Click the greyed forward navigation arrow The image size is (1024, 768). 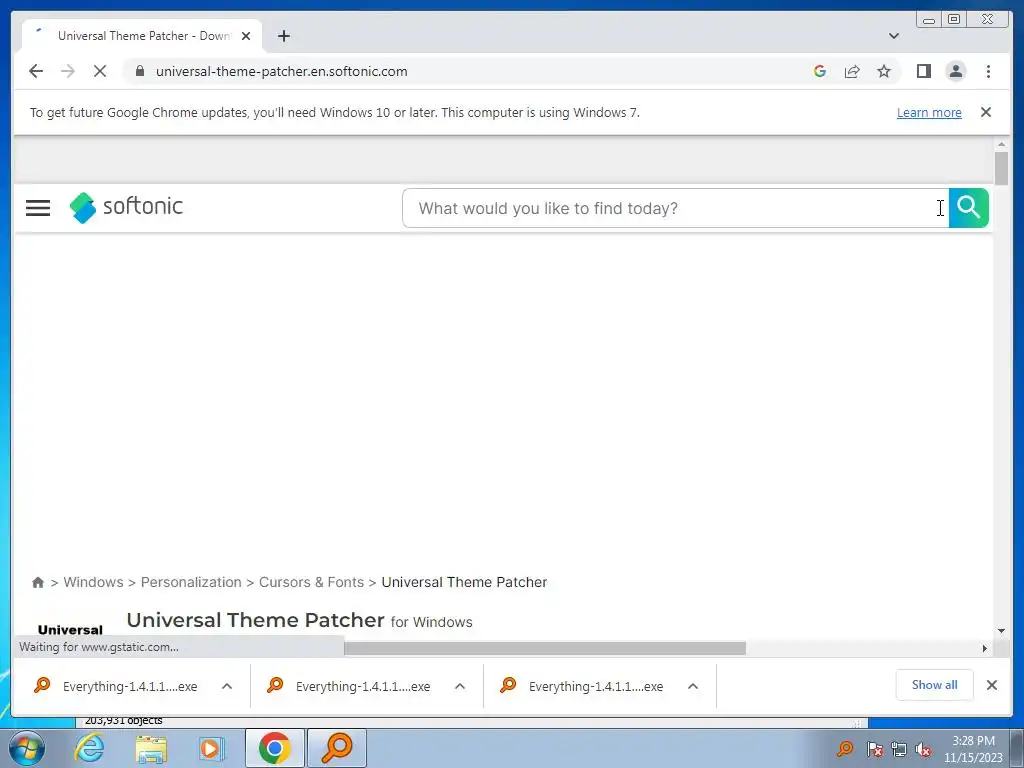pyautogui.click(x=68, y=71)
